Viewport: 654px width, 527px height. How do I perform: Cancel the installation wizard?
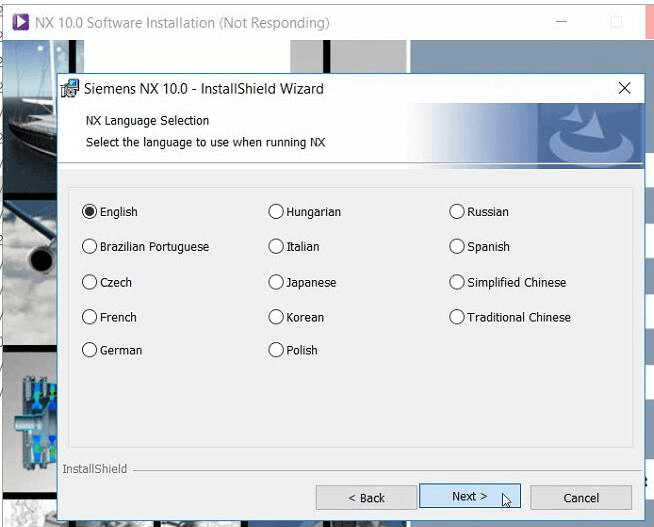point(580,498)
